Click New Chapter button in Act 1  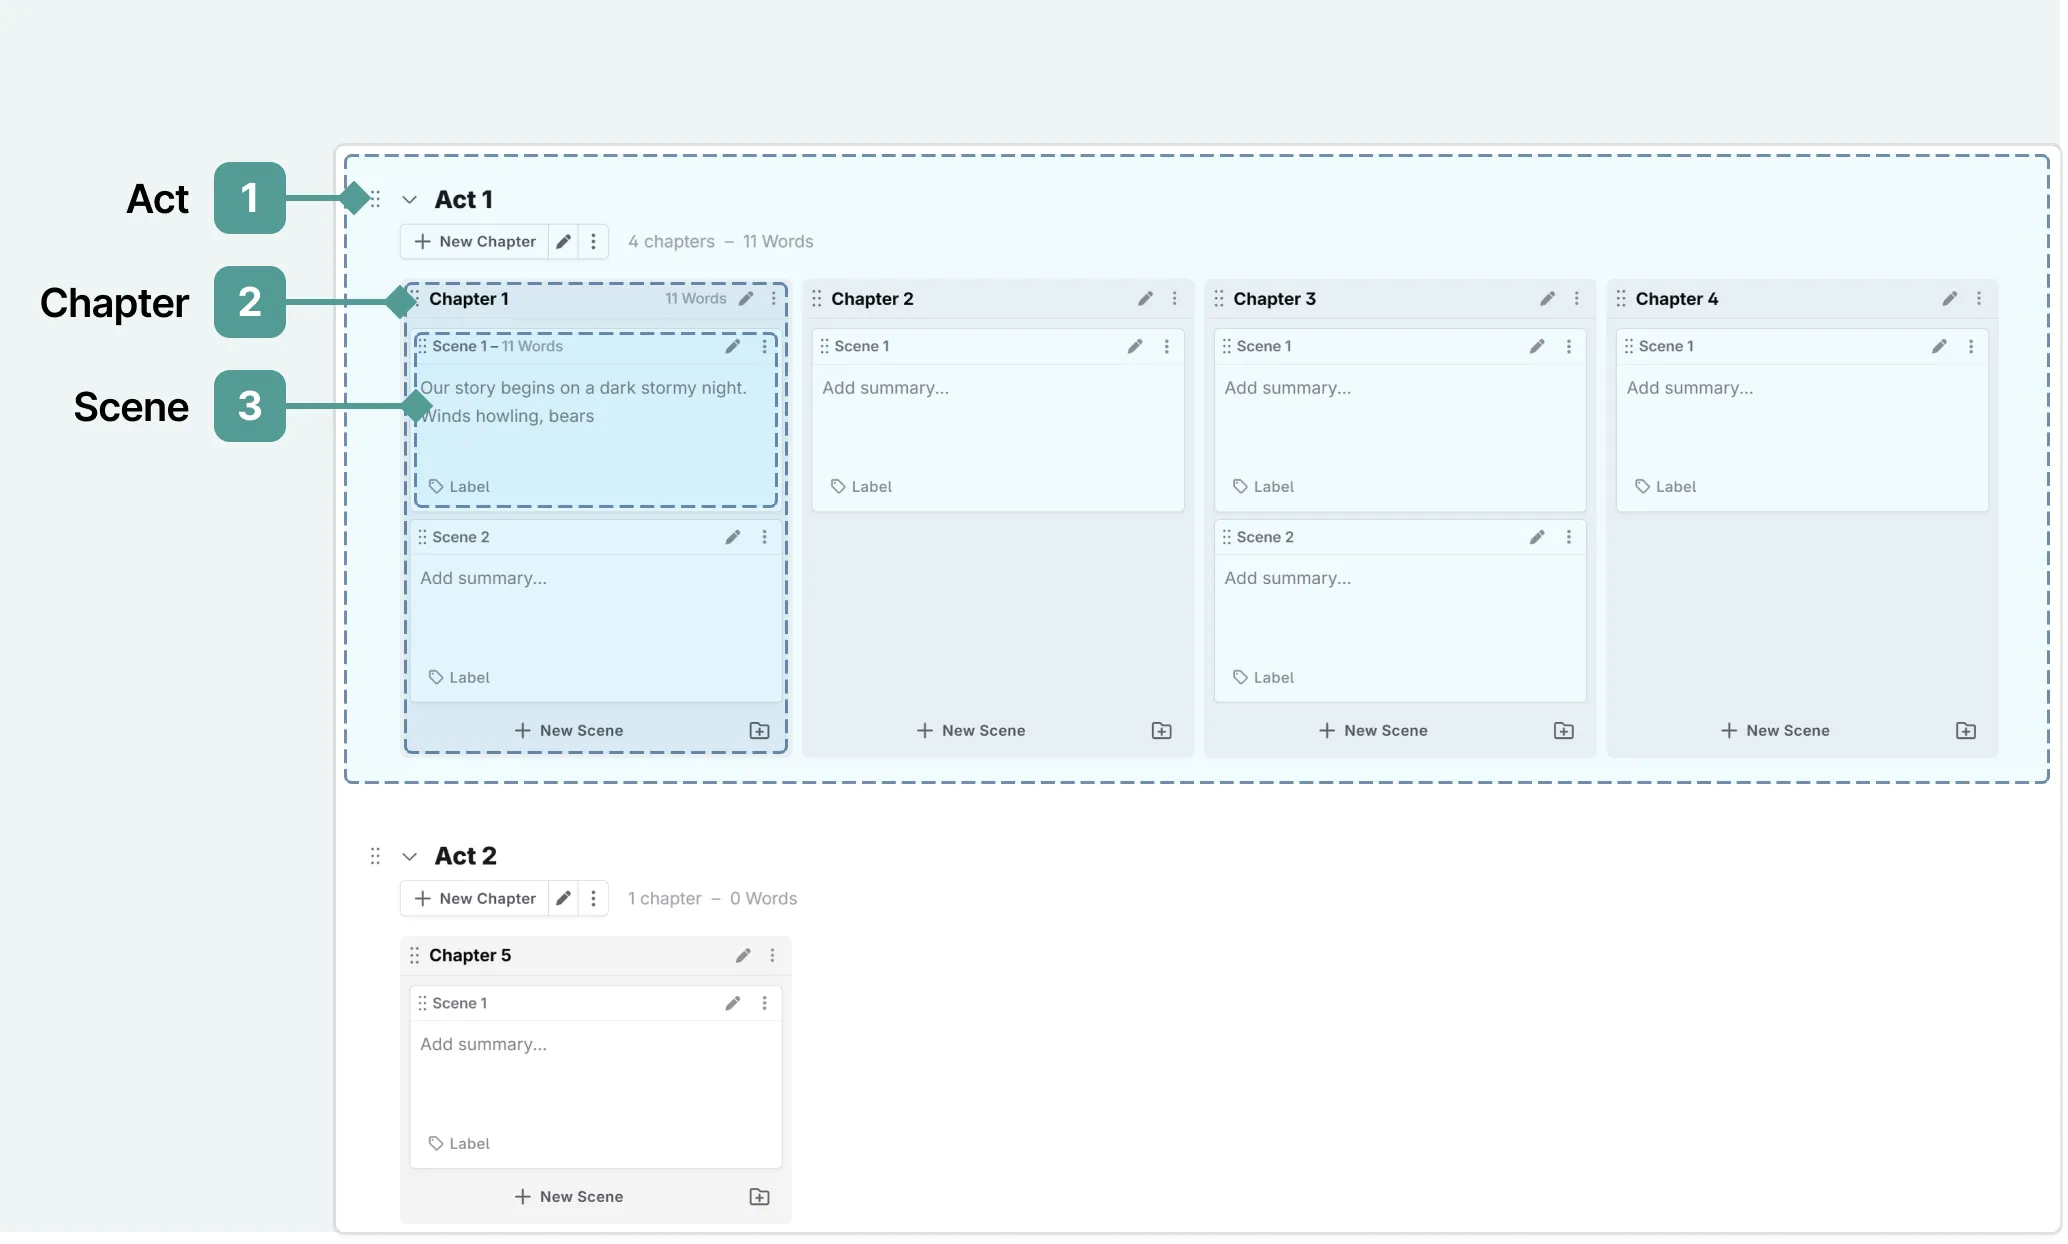click(x=475, y=242)
